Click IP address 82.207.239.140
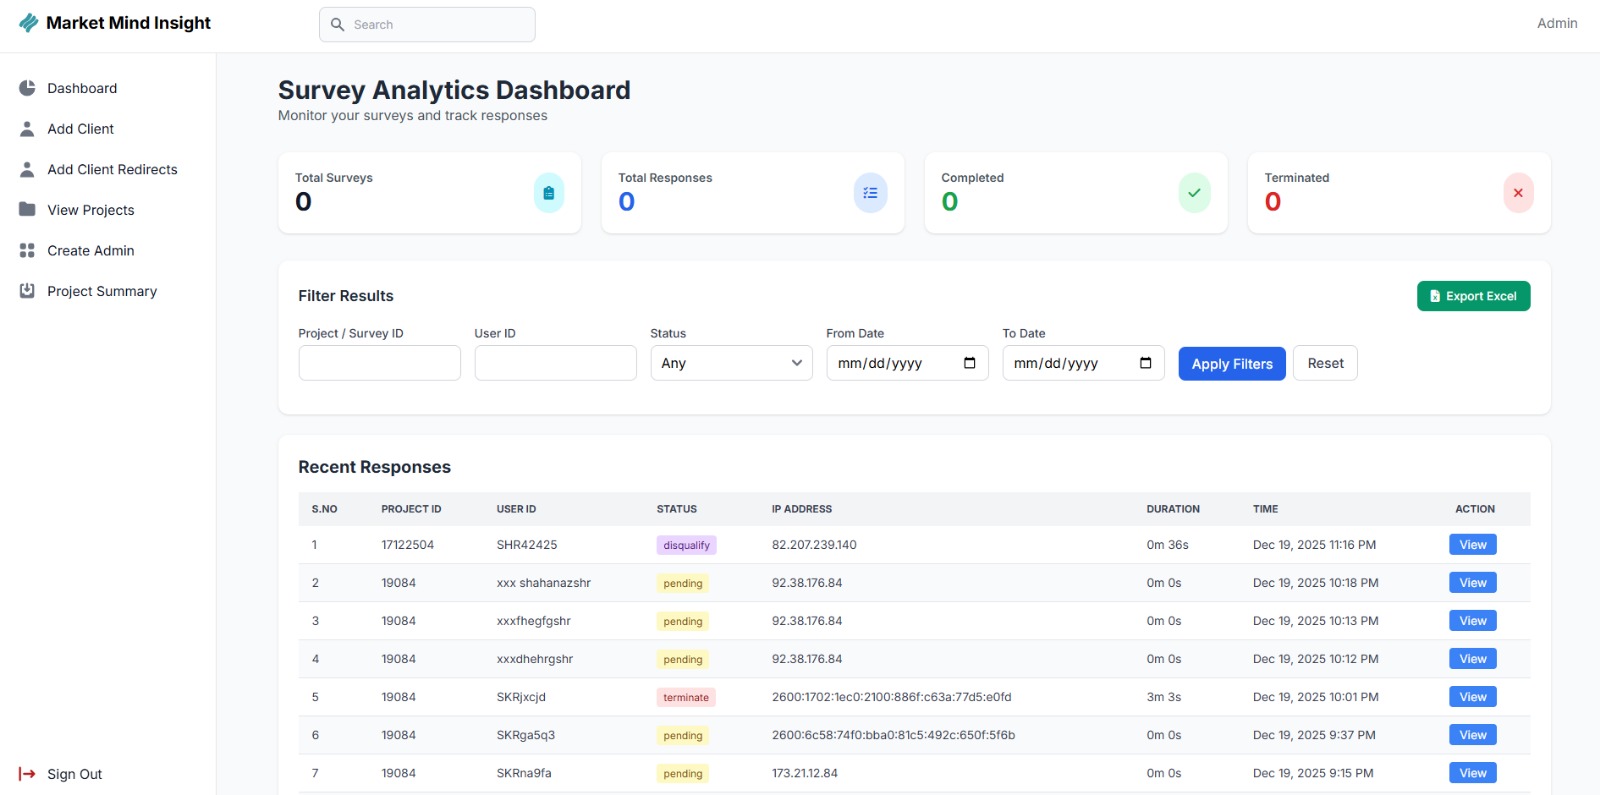 coord(814,545)
